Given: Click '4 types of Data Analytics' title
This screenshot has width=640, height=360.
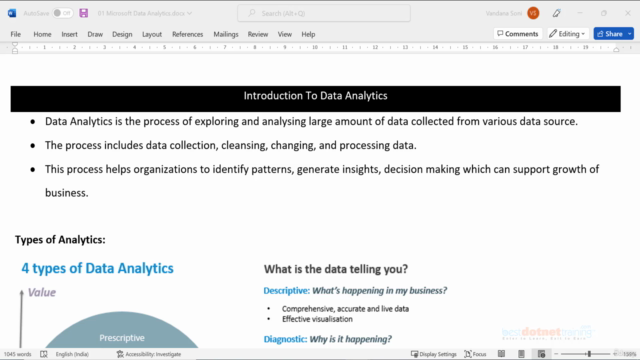Looking at the screenshot, I should (98, 268).
